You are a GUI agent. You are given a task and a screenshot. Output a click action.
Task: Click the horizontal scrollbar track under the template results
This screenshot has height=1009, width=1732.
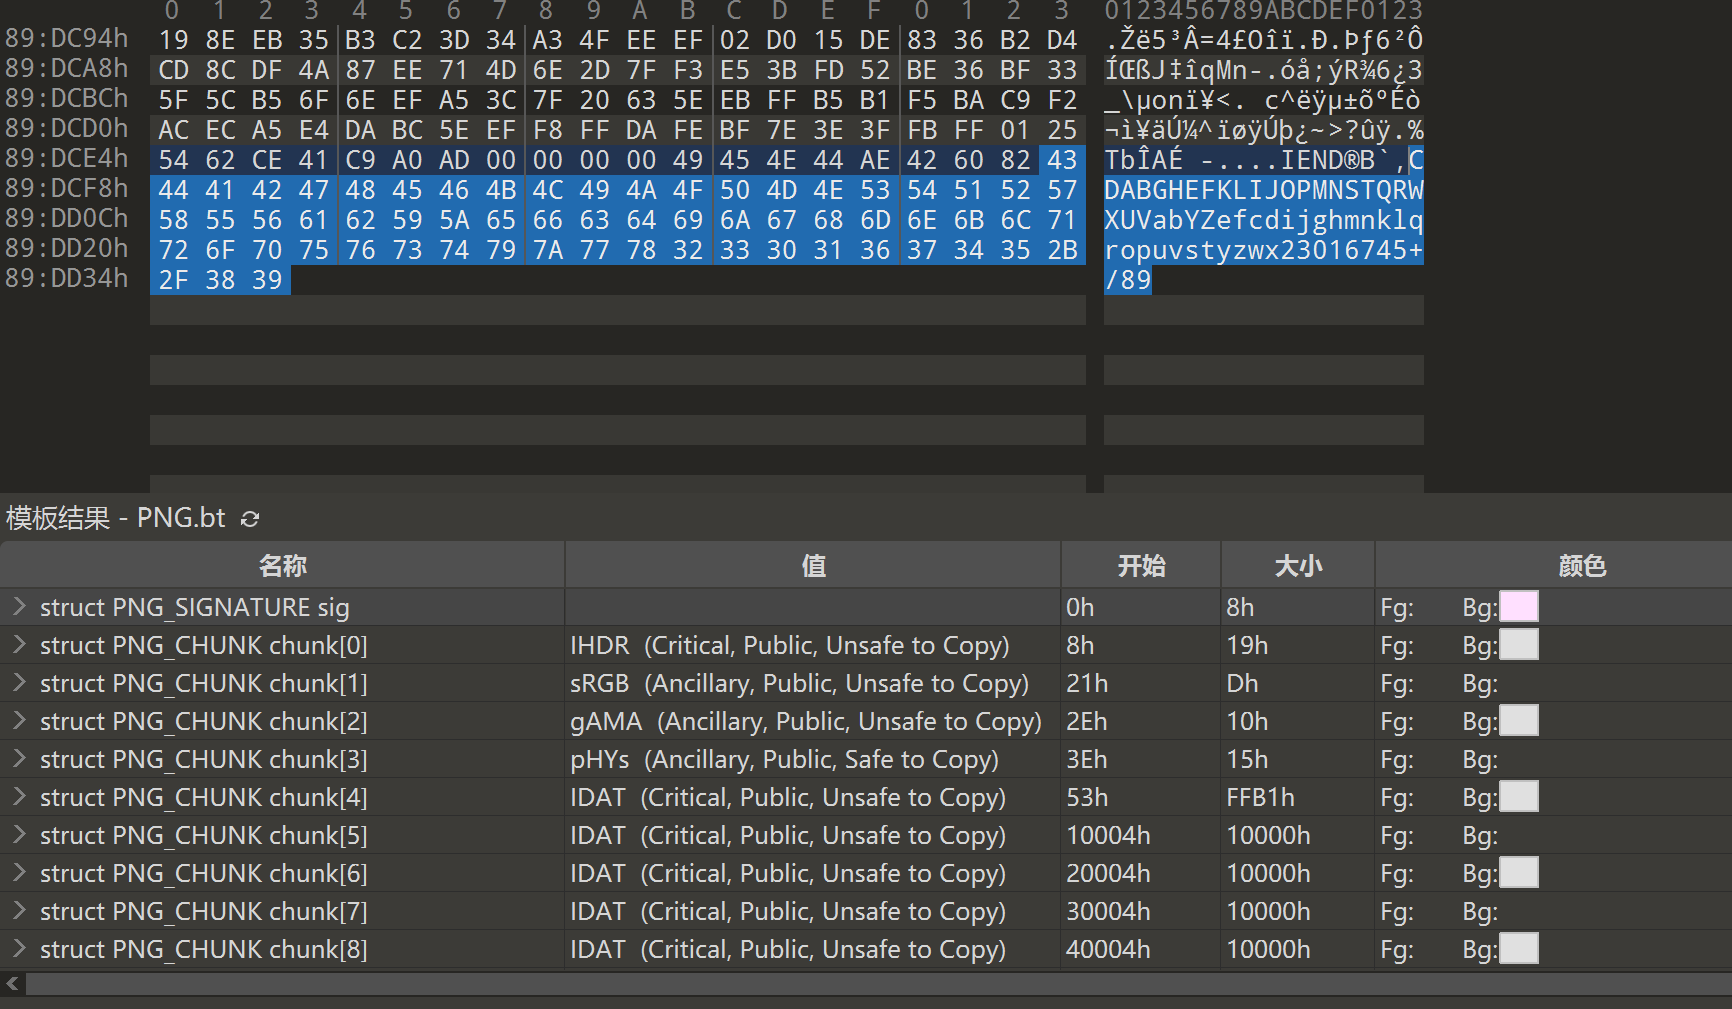[x=879, y=984]
